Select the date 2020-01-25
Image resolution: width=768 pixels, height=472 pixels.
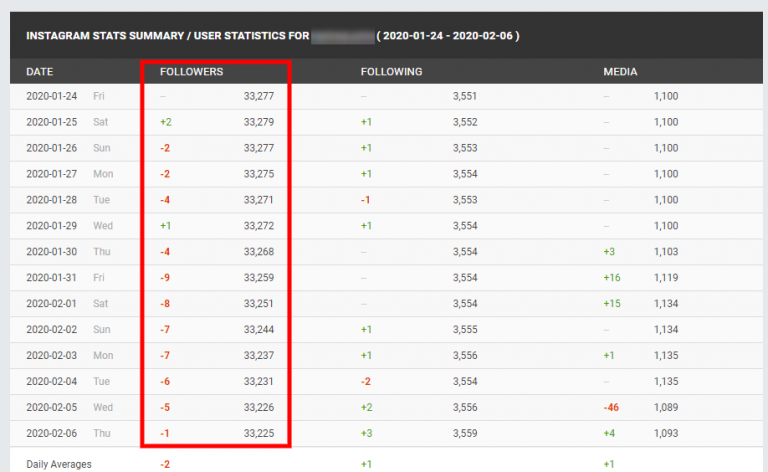point(51,122)
